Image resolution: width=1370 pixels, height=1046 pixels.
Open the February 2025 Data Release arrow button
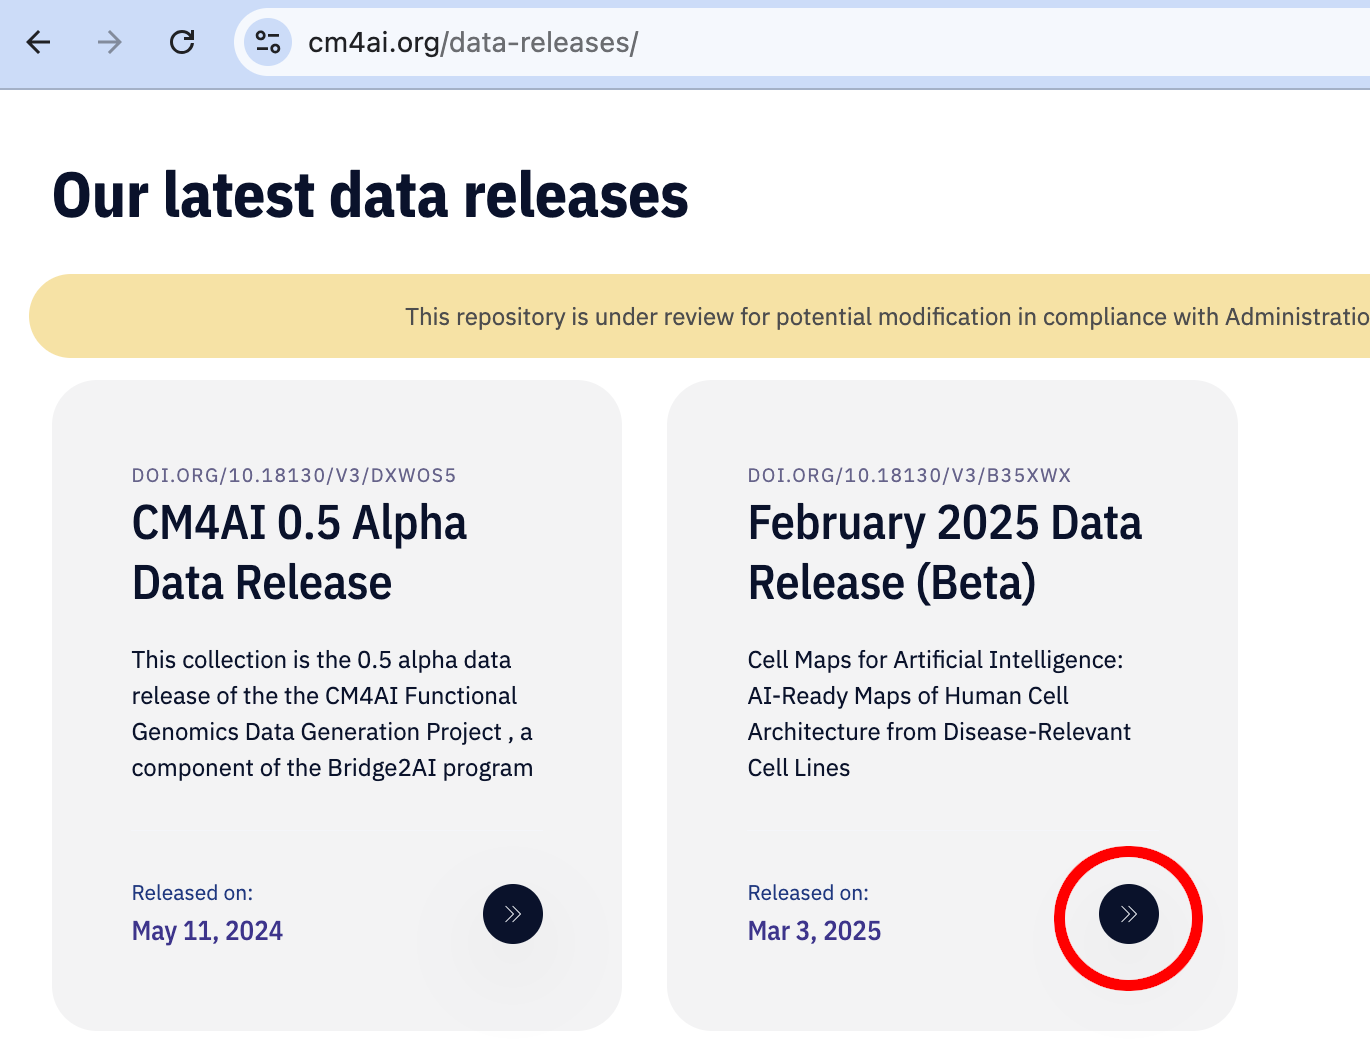tap(1129, 914)
